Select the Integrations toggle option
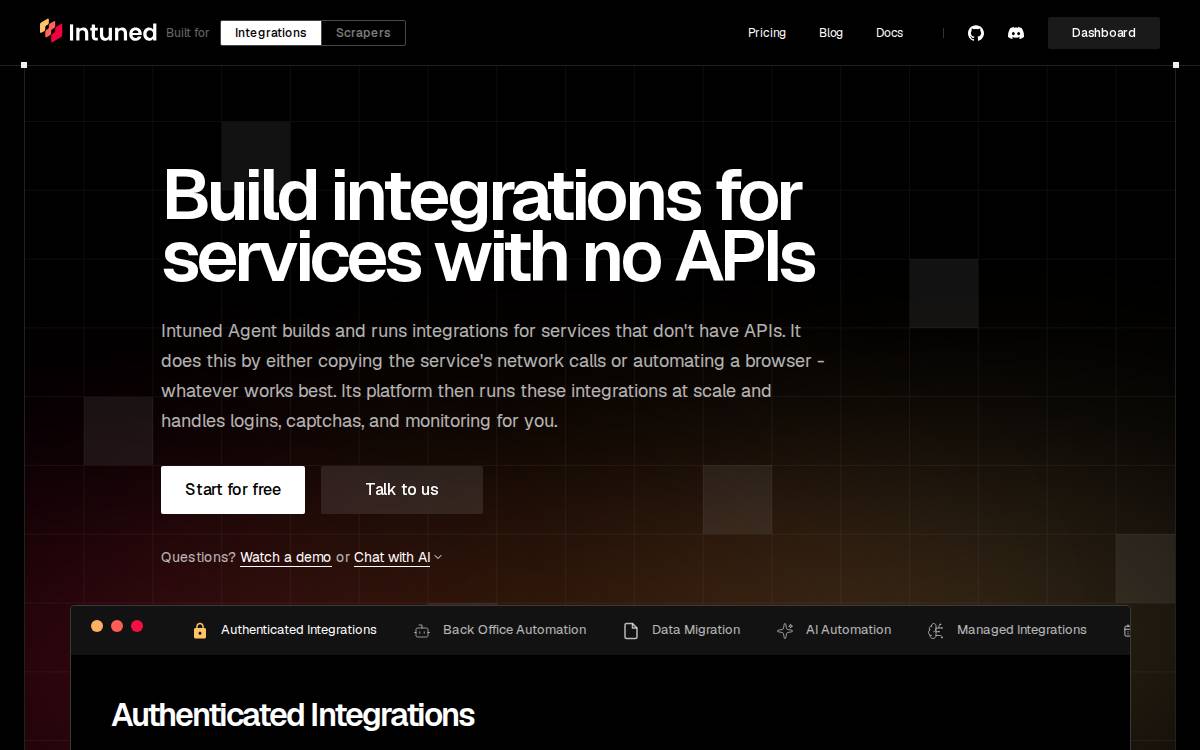1200x750 pixels. tap(271, 33)
